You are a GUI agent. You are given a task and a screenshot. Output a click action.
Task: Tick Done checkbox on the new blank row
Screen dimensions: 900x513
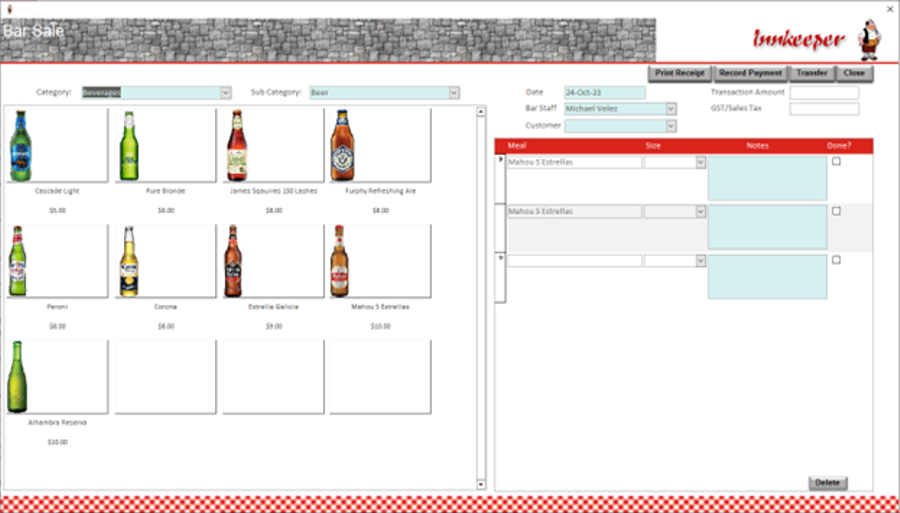pos(836,260)
